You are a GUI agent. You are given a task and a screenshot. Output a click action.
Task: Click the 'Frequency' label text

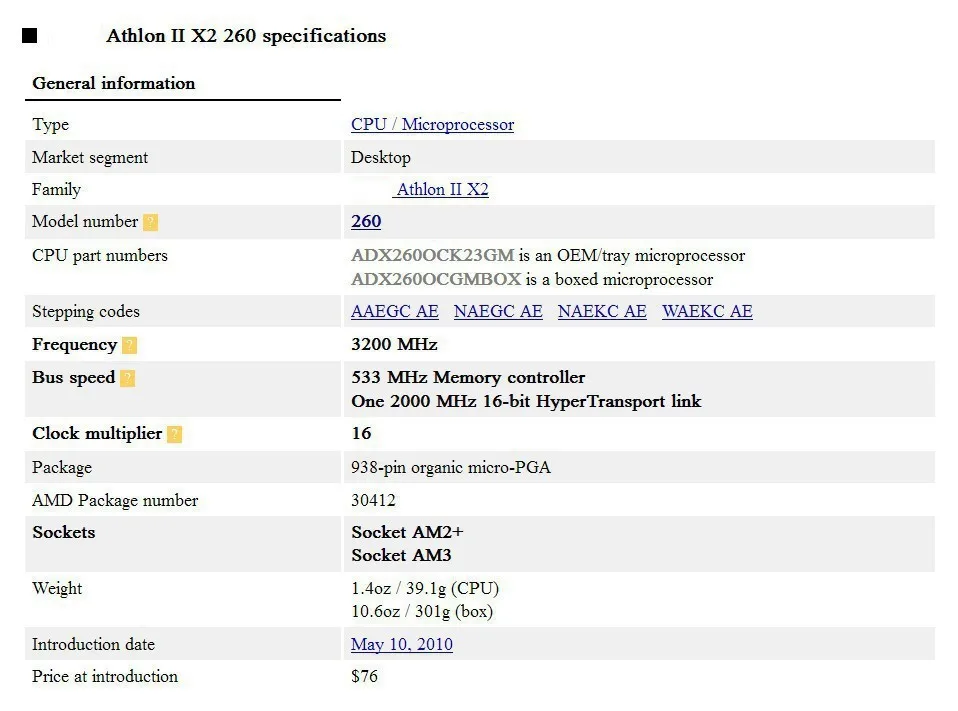pos(75,345)
